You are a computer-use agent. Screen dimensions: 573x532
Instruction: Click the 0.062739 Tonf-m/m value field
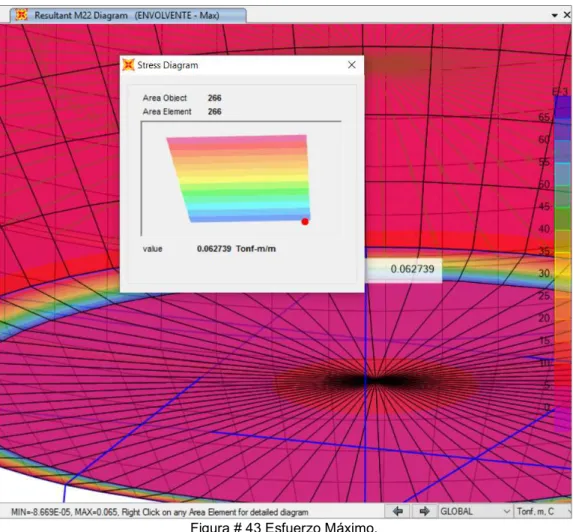coord(236,249)
